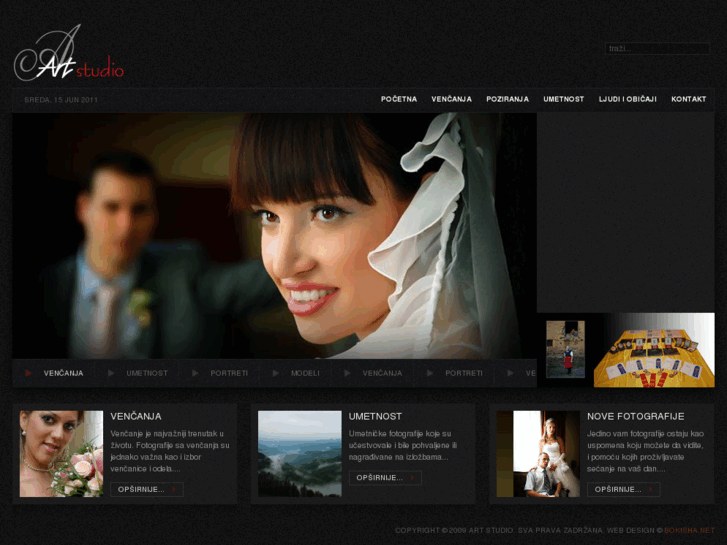Click the date text 'SREDA, 15 JUN 2011'
Screen dimensions: 727x545
pyautogui.click(x=61, y=100)
